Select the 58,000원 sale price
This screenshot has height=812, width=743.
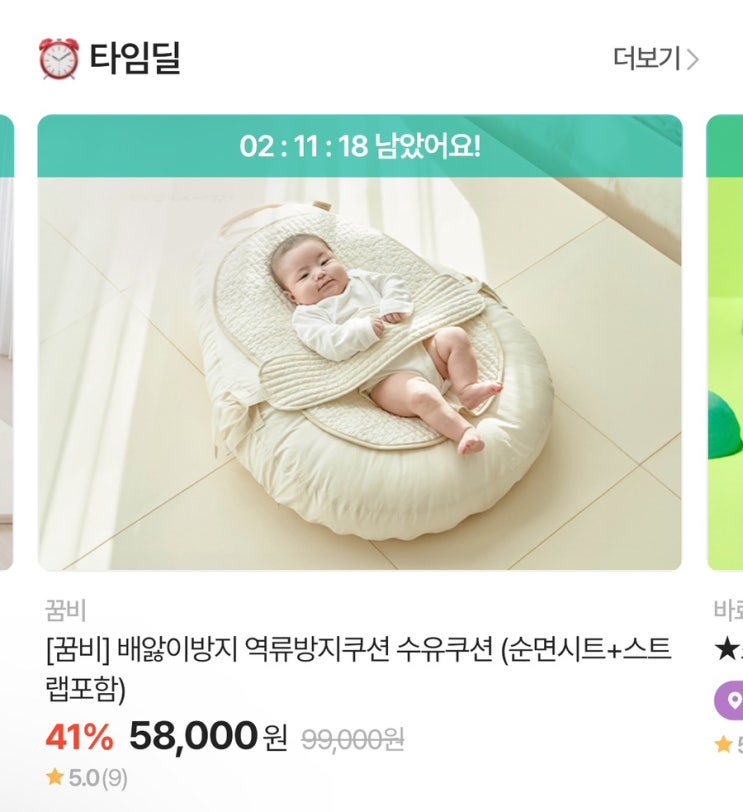[207, 738]
